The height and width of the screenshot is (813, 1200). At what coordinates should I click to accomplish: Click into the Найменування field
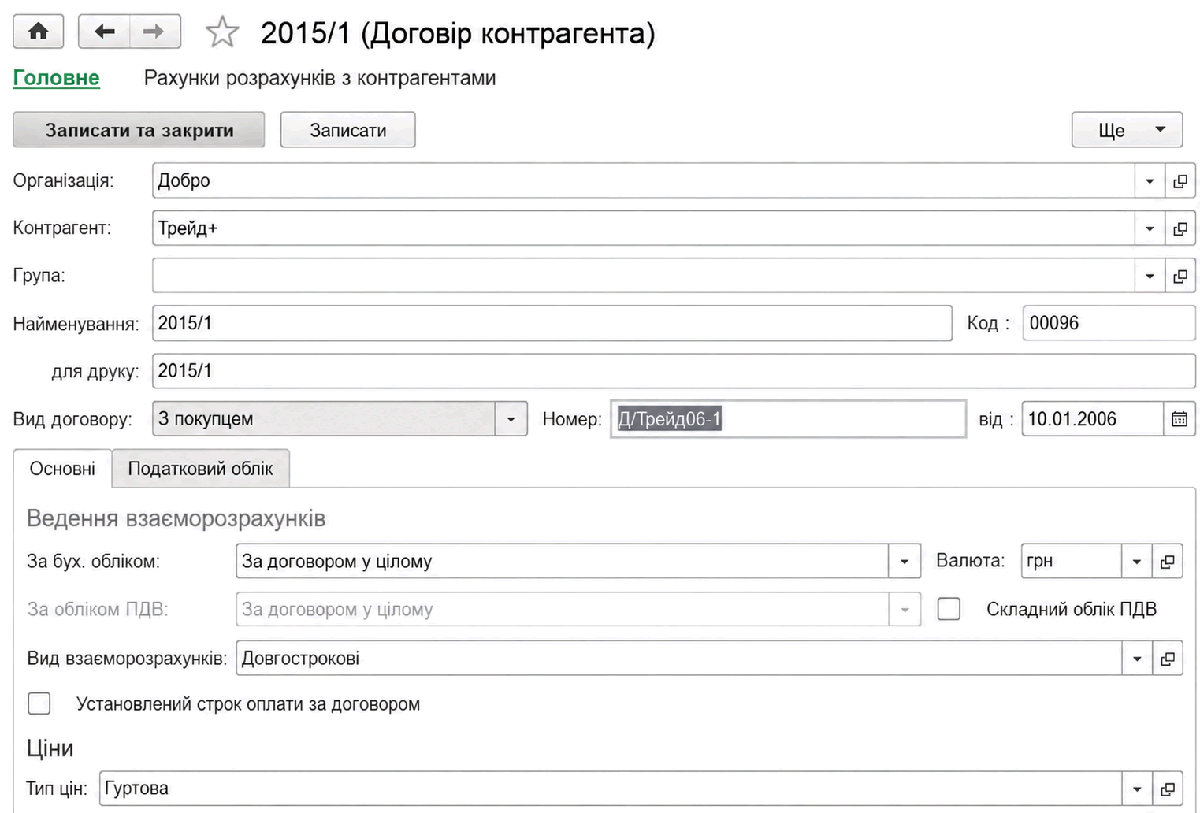(552, 323)
